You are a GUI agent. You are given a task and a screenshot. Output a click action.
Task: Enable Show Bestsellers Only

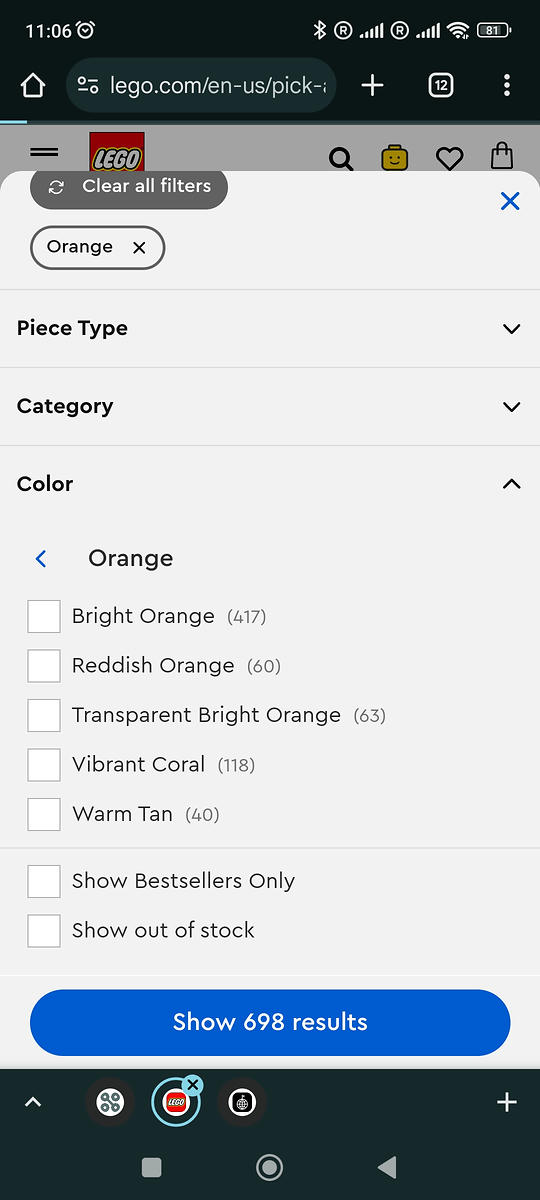pos(44,881)
